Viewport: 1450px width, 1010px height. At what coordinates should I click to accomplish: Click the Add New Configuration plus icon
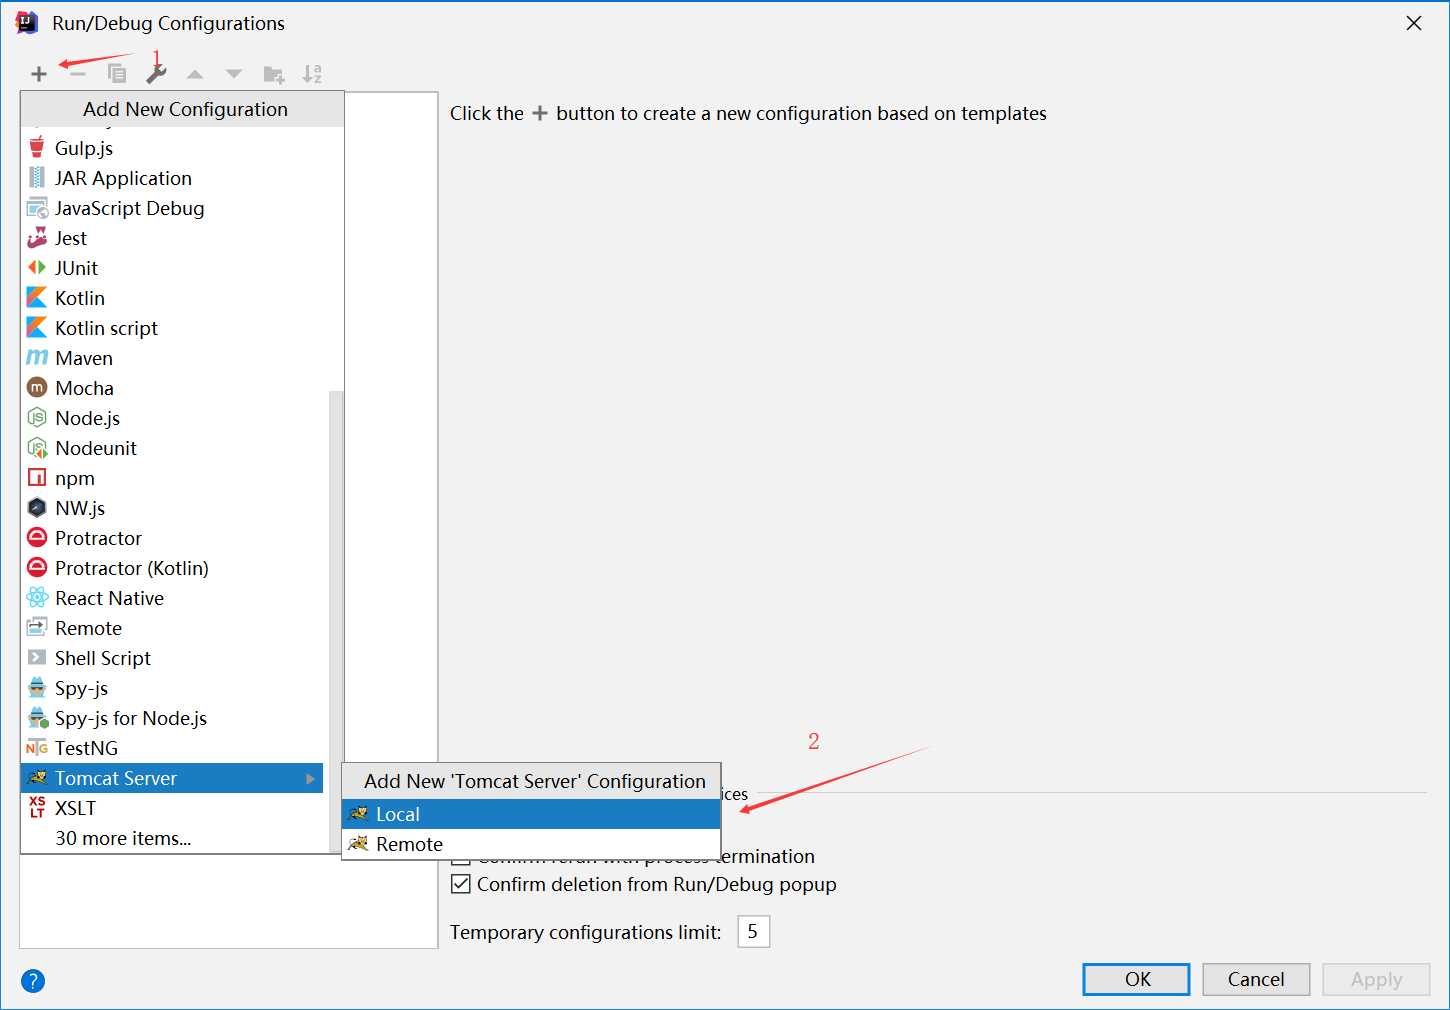(39, 74)
